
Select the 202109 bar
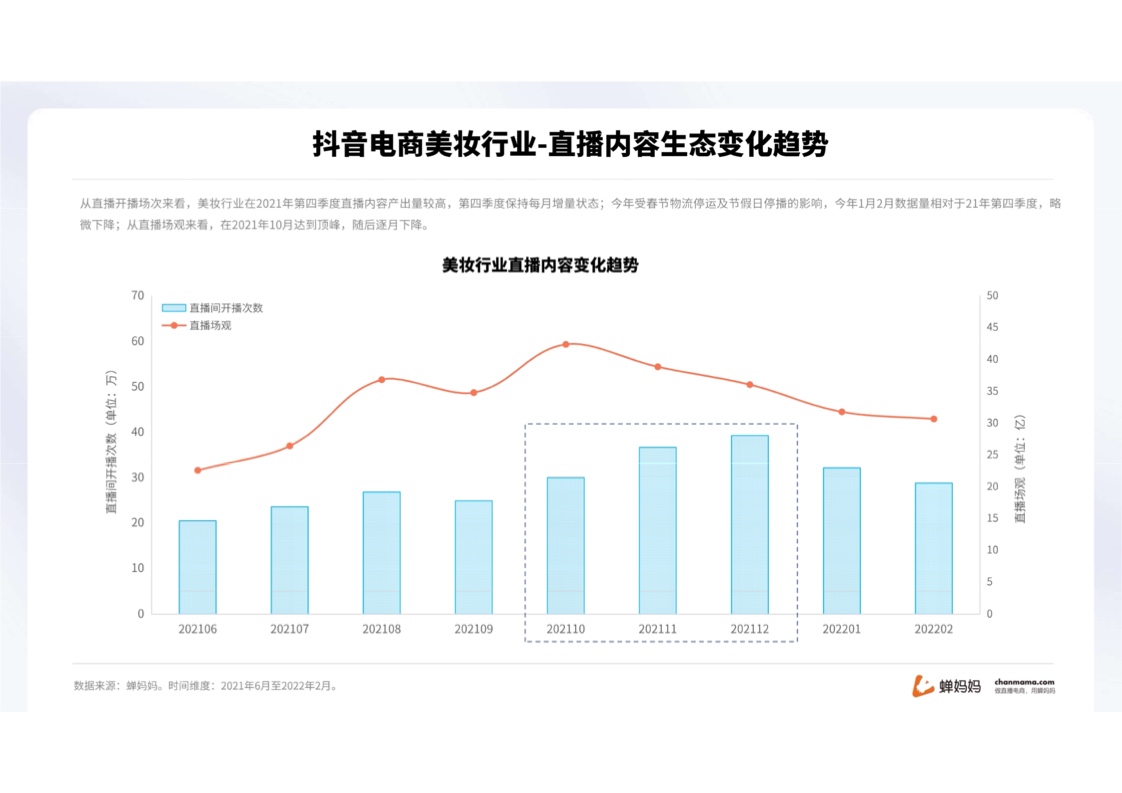tap(473, 557)
